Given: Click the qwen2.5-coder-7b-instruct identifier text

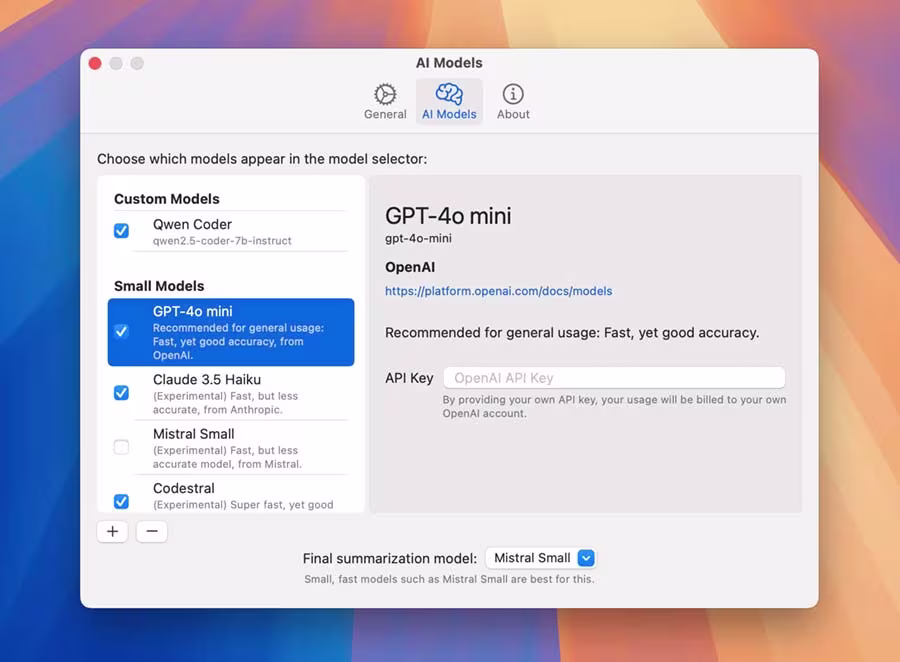Looking at the screenshot, I should tap(222, 241).
